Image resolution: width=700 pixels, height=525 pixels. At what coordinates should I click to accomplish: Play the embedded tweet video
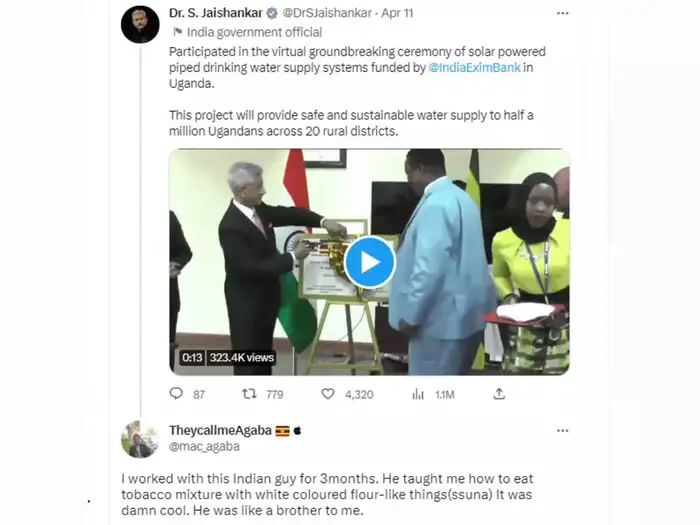[x=369, y=262]
